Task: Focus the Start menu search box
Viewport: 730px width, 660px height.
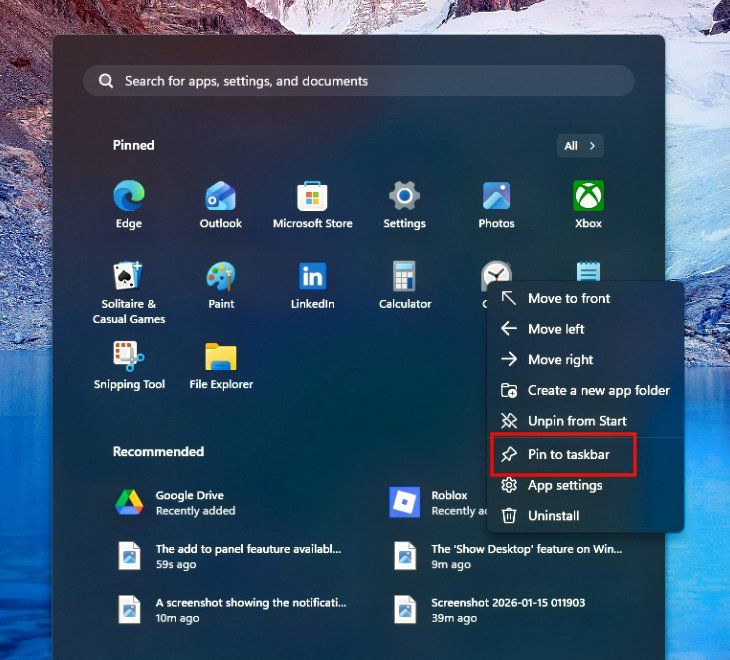Action: (x=358, y=81)
